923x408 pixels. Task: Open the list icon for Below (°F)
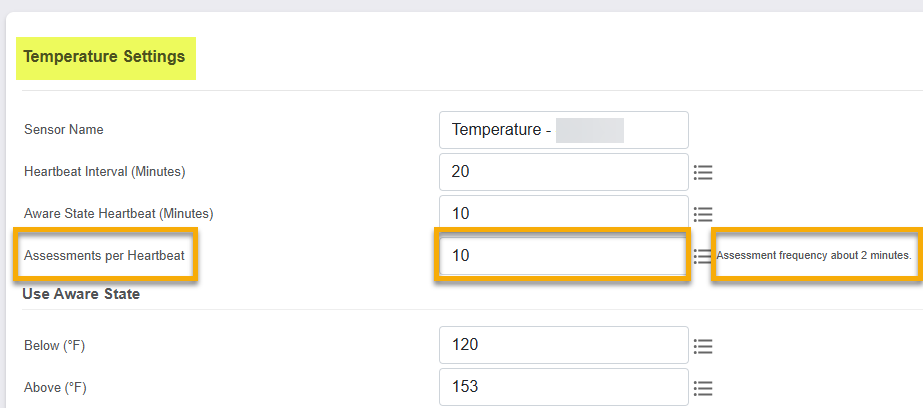[x=703, y=346]
